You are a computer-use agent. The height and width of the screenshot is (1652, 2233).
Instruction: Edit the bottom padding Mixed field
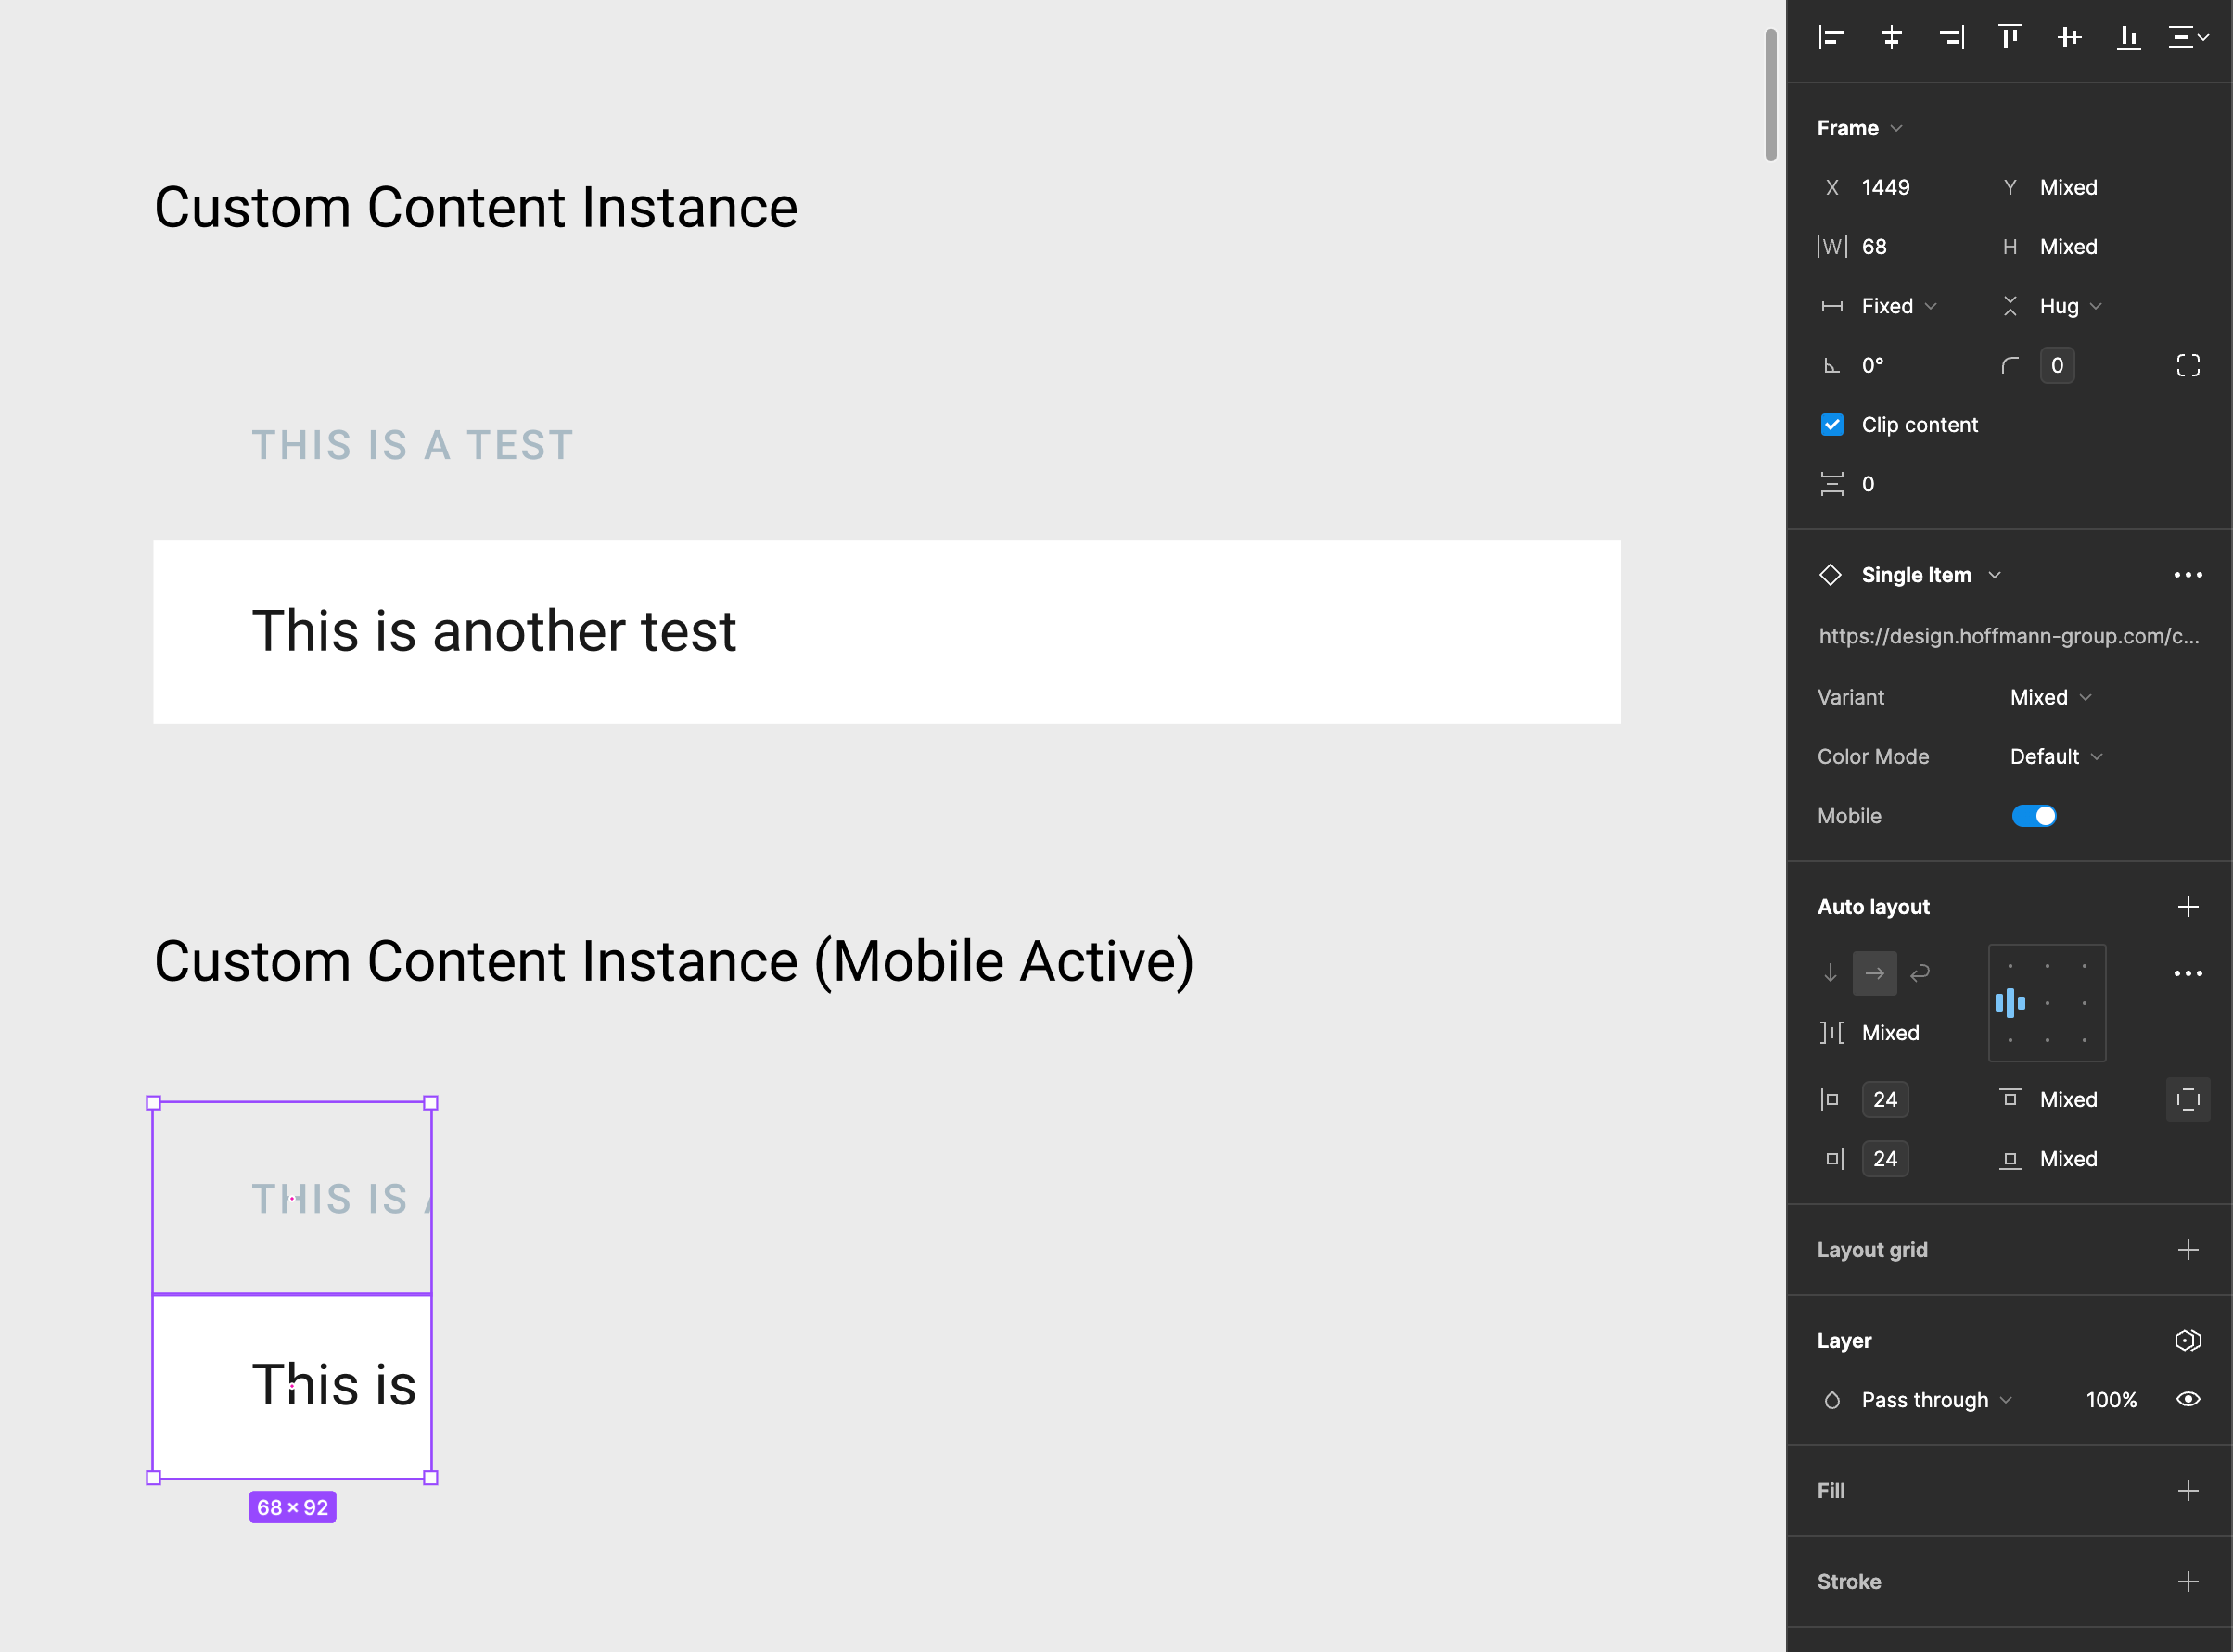[2069, 1159]
